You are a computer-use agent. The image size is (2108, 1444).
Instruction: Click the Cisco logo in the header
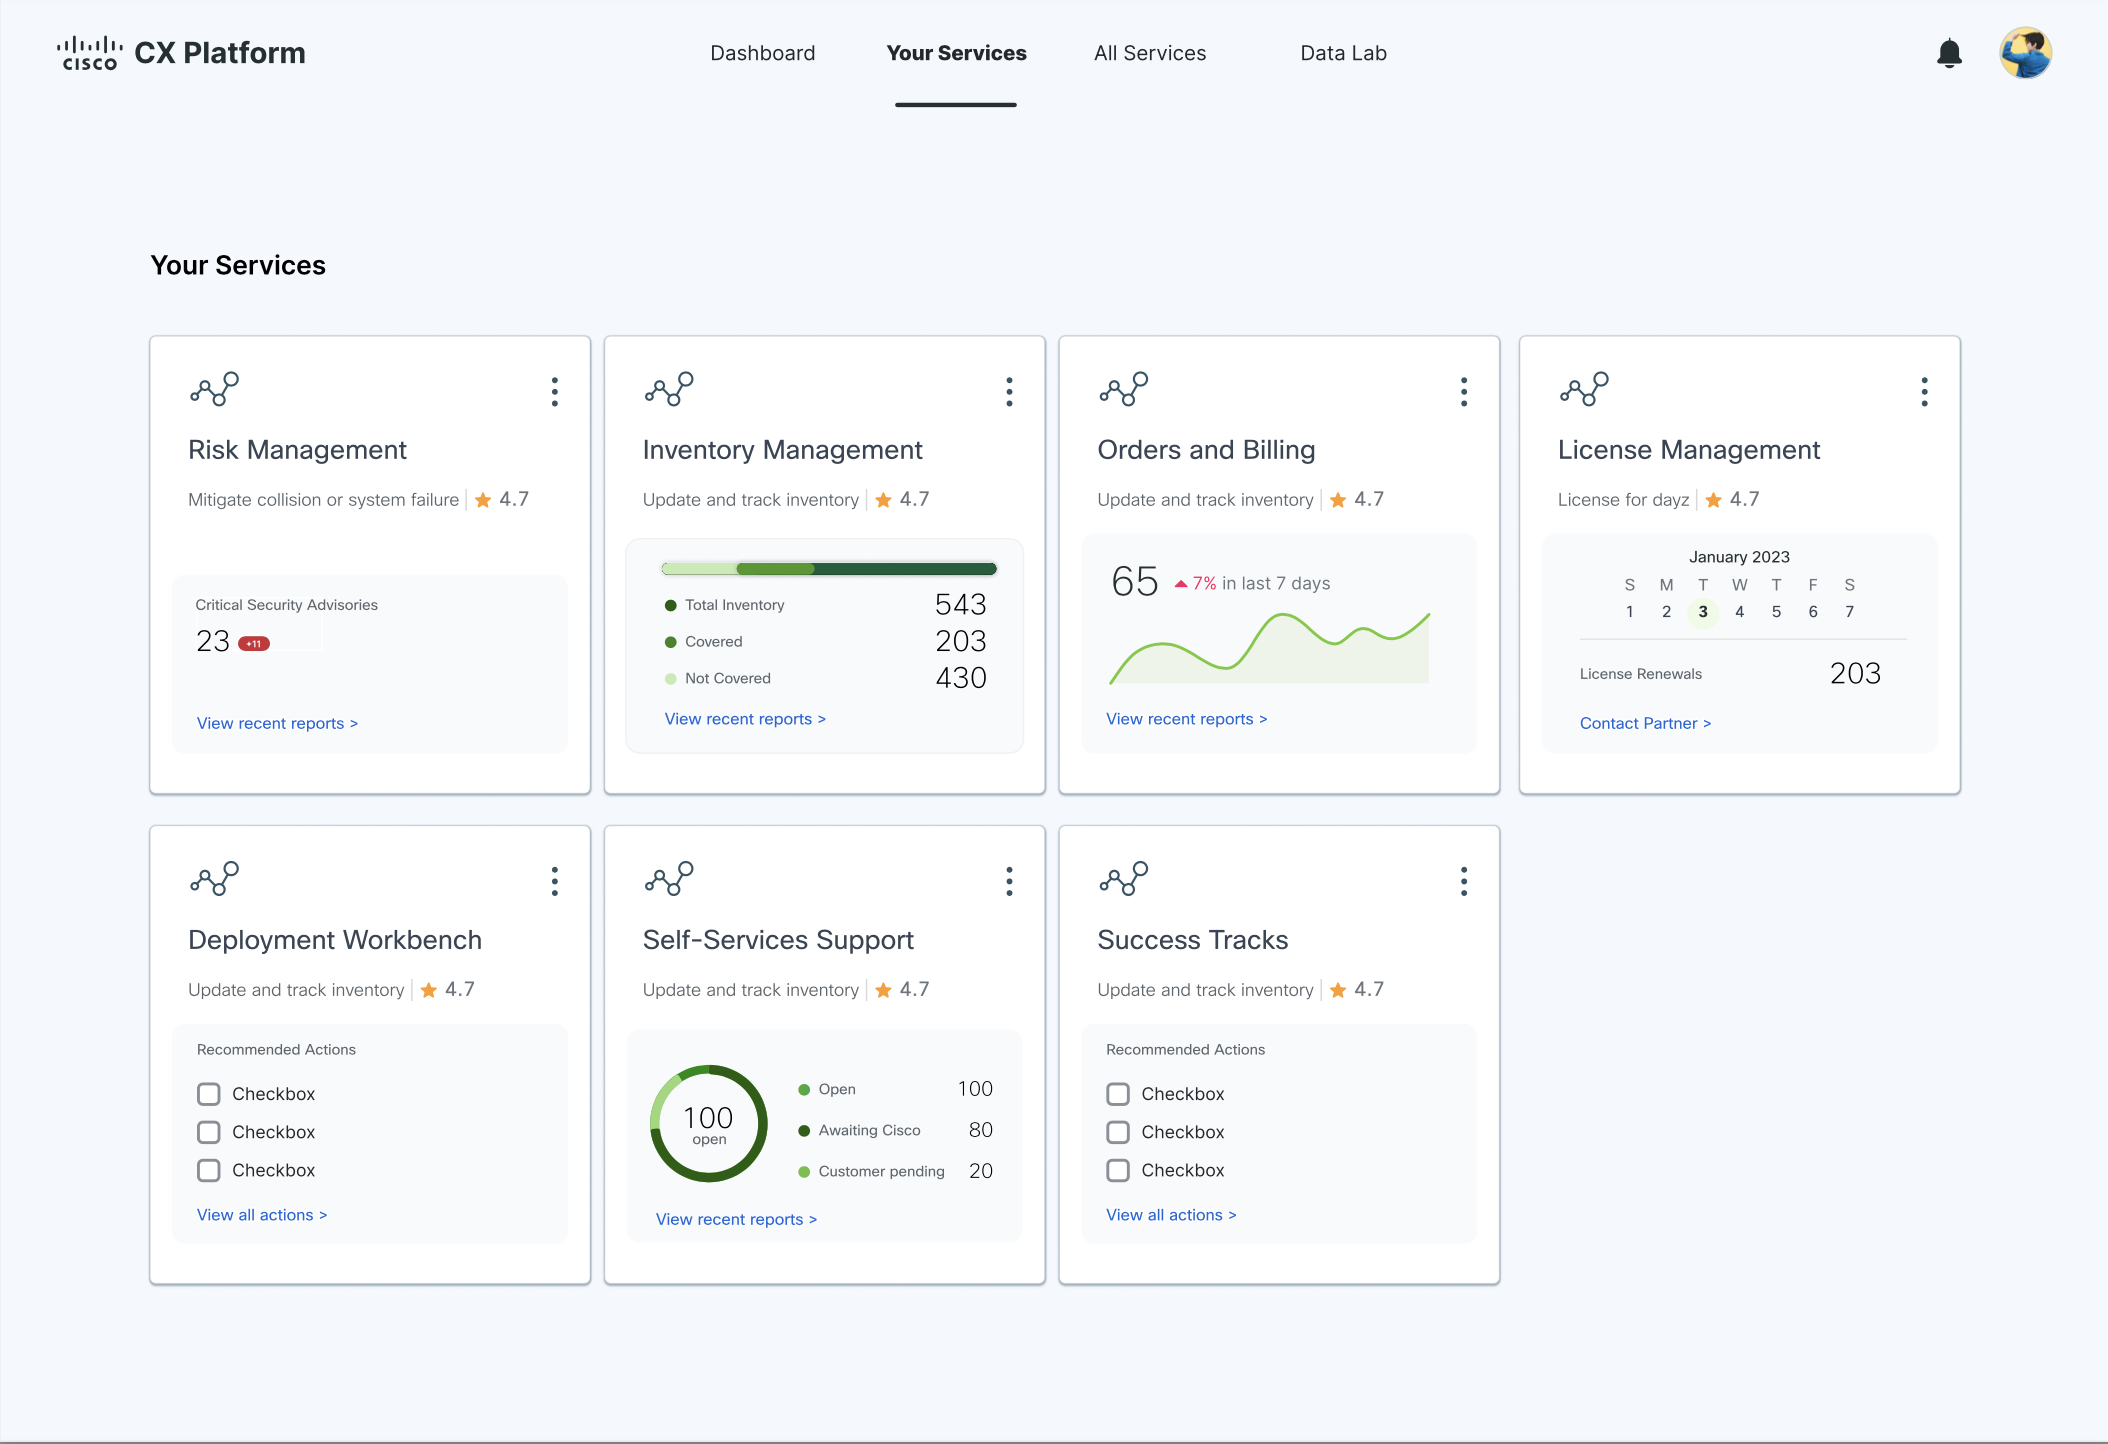coord(89,53)
